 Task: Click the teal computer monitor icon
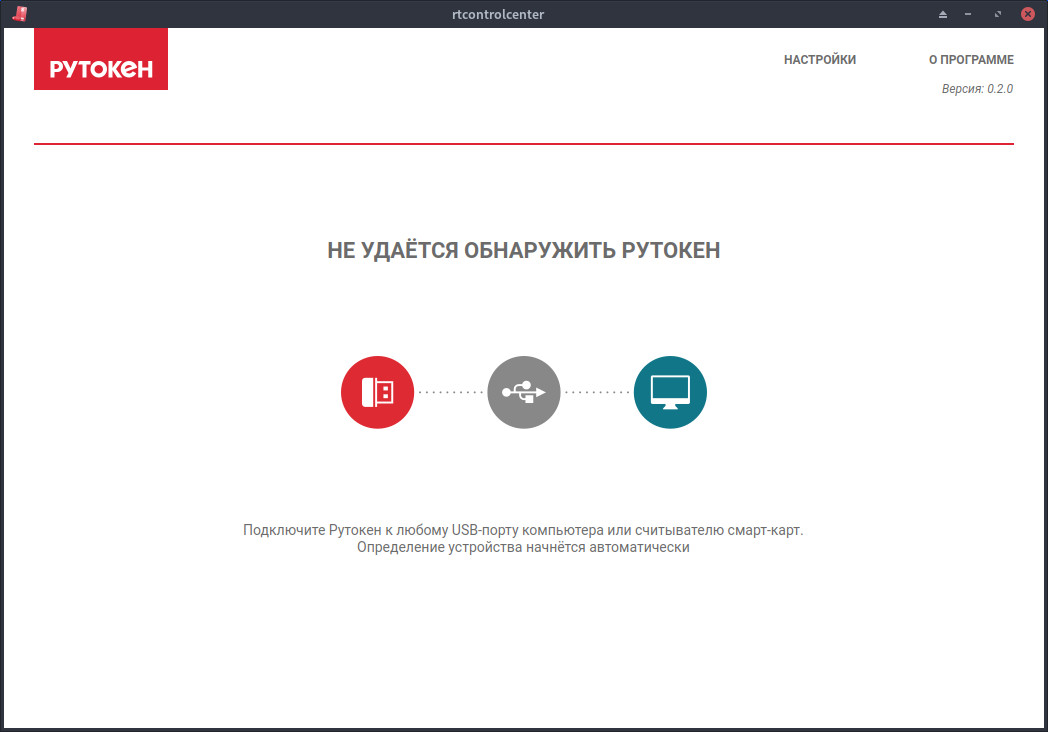tap(670, 392)
